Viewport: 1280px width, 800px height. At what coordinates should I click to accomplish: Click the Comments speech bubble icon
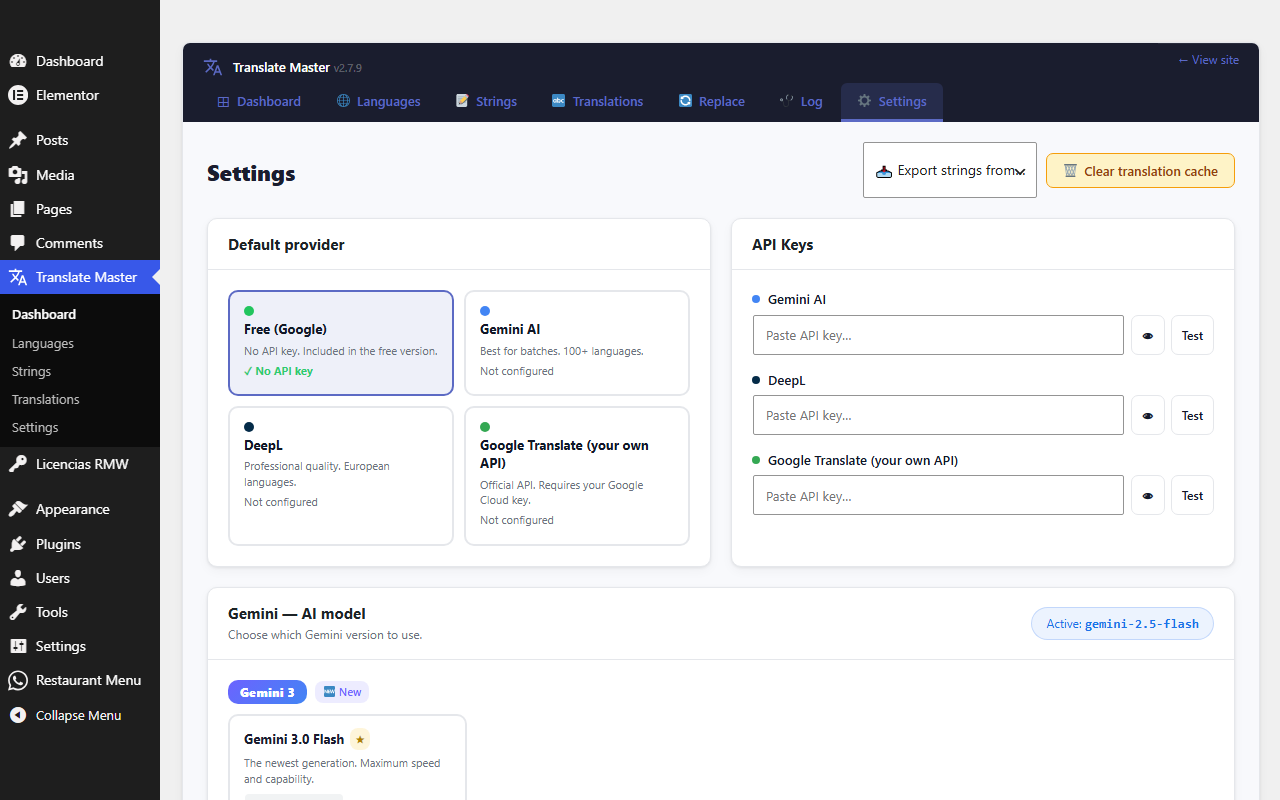click(18, 243)
